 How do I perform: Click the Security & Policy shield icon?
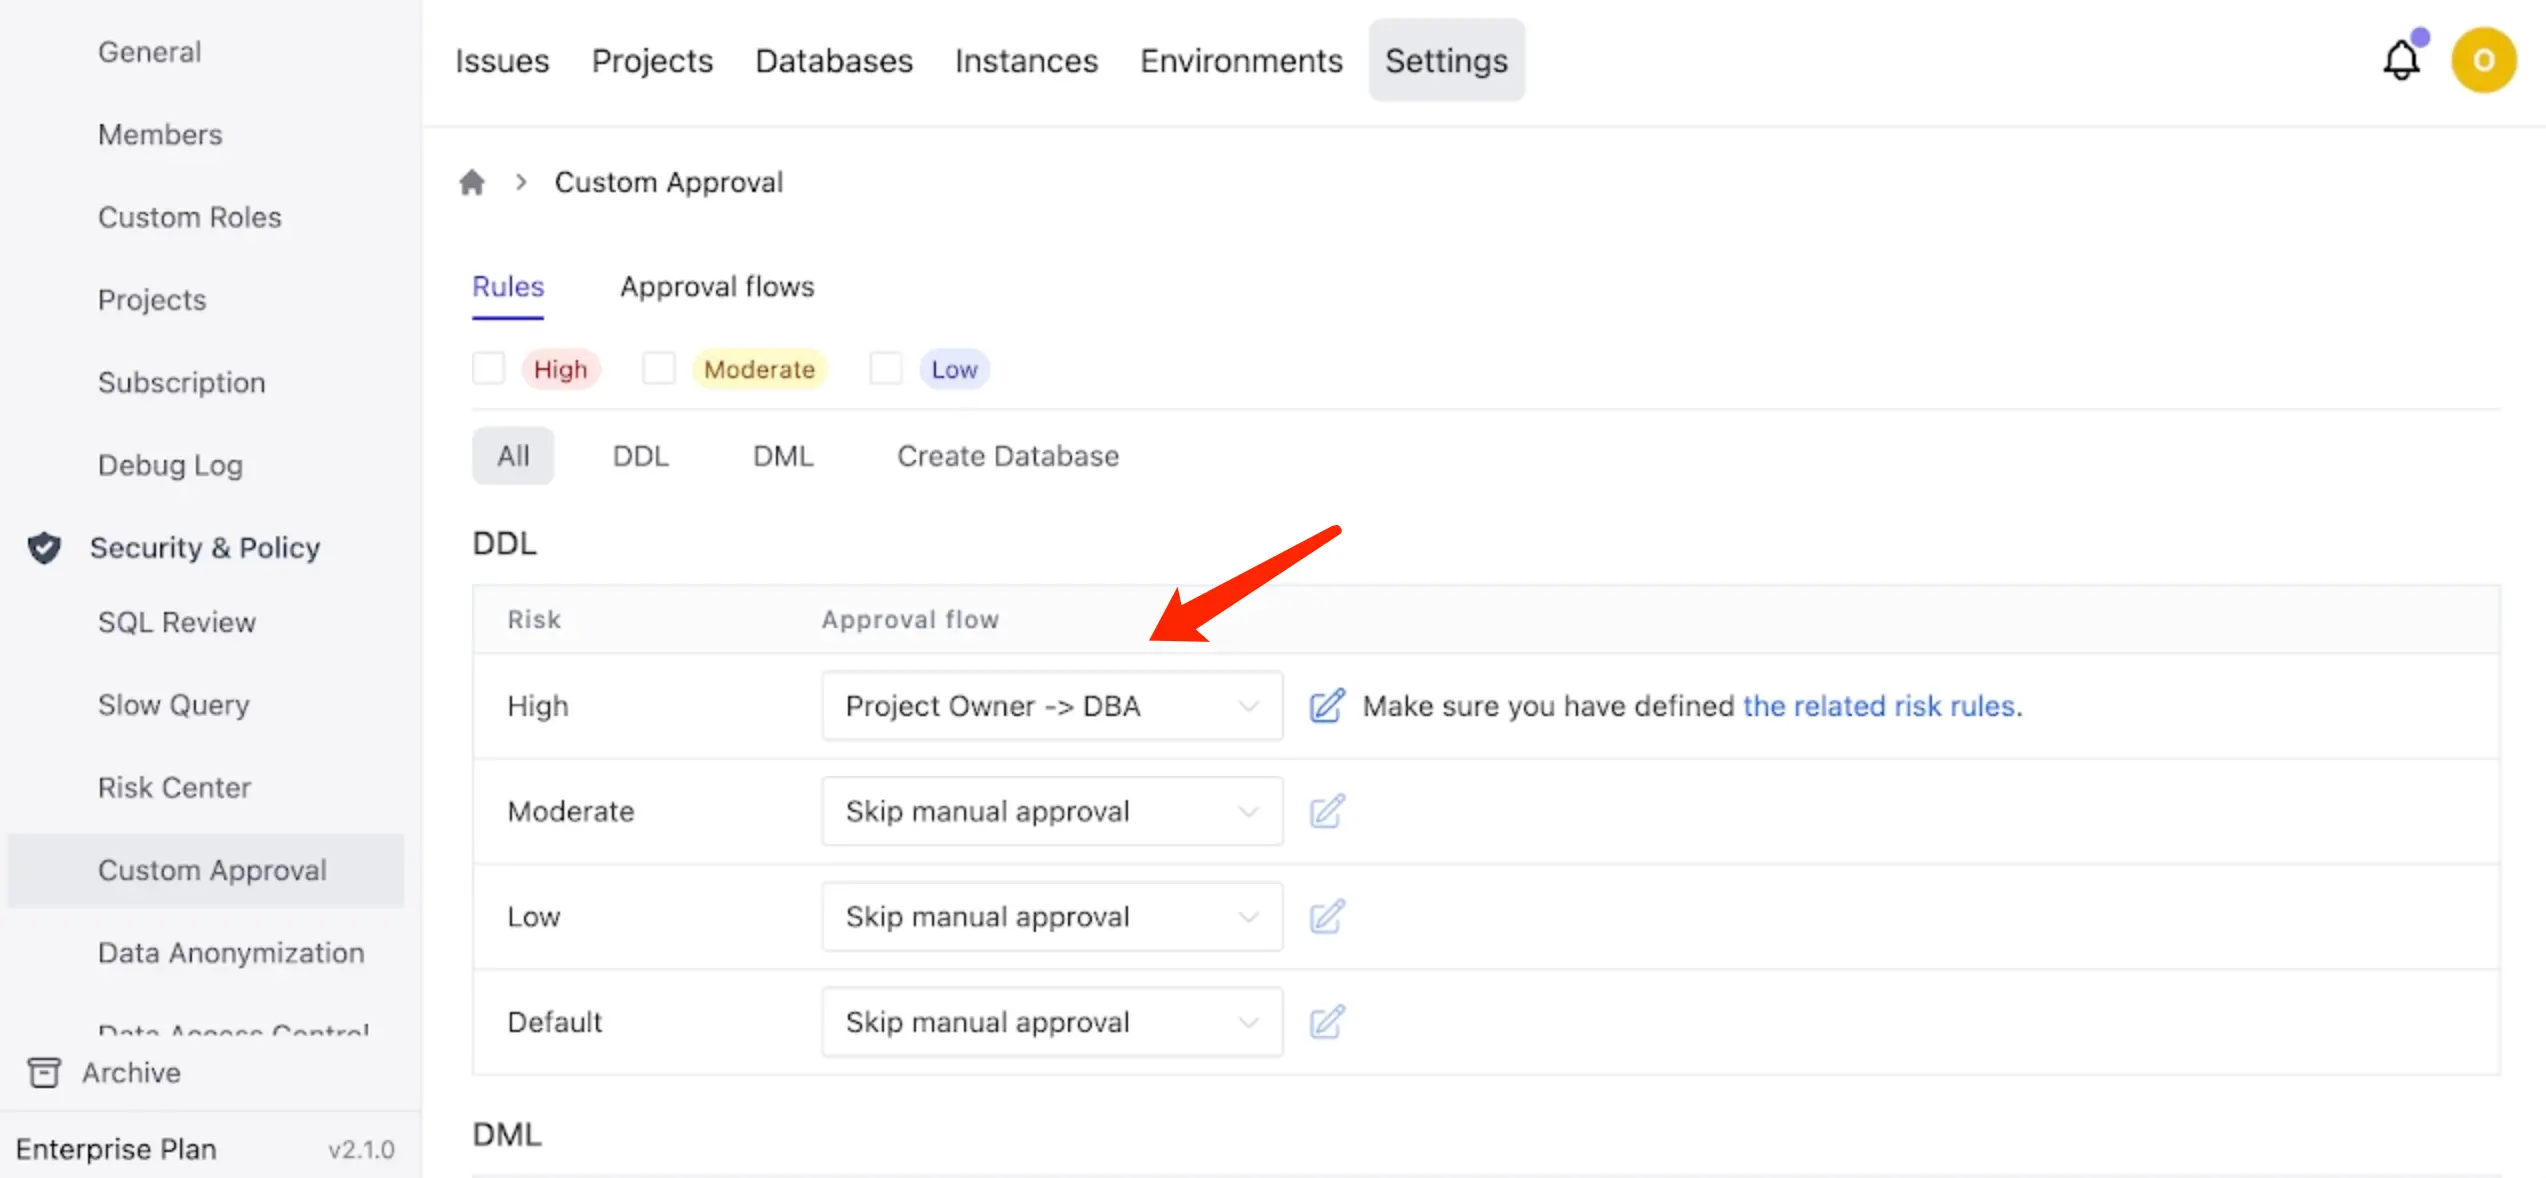[44, 547]
